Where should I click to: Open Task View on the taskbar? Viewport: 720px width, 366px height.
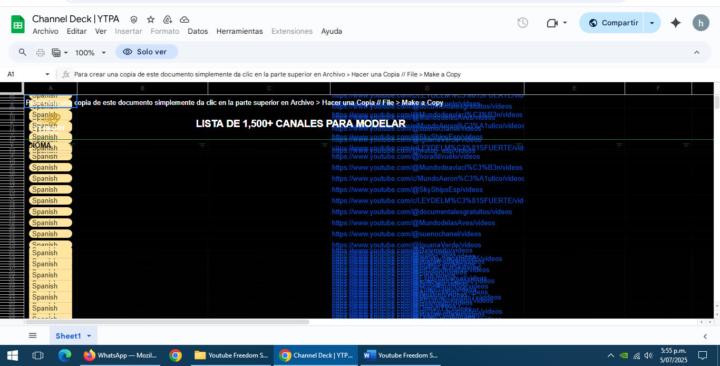point(38,355)
